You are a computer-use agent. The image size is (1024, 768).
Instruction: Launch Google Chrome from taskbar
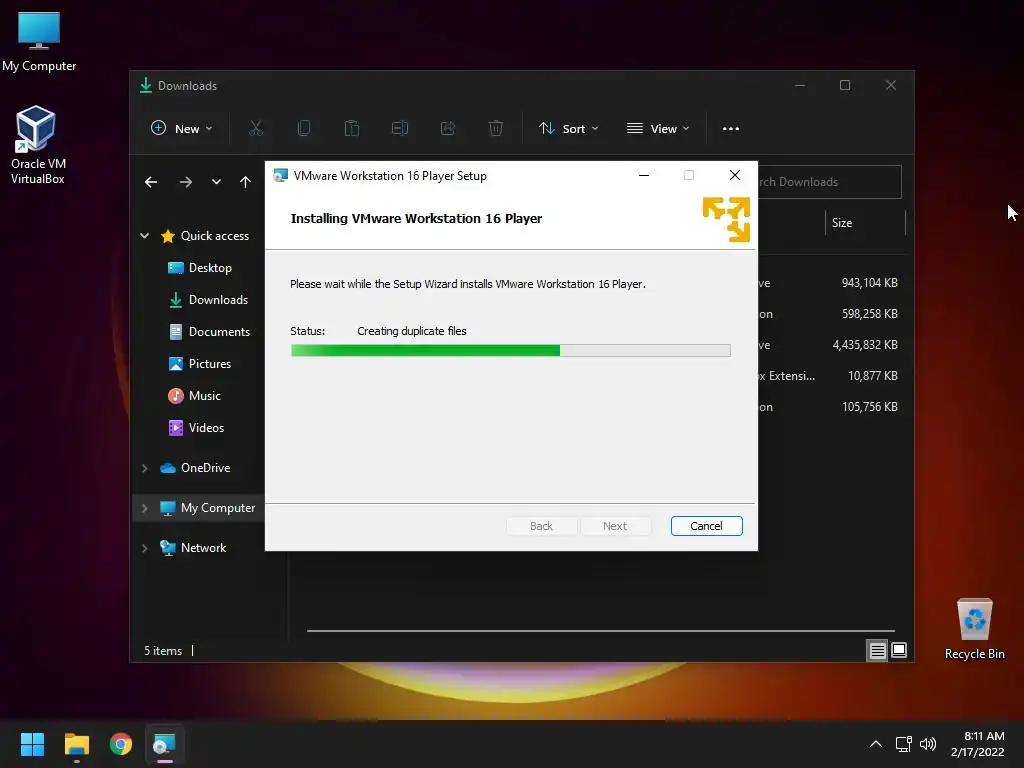click(x=121, y=744)
